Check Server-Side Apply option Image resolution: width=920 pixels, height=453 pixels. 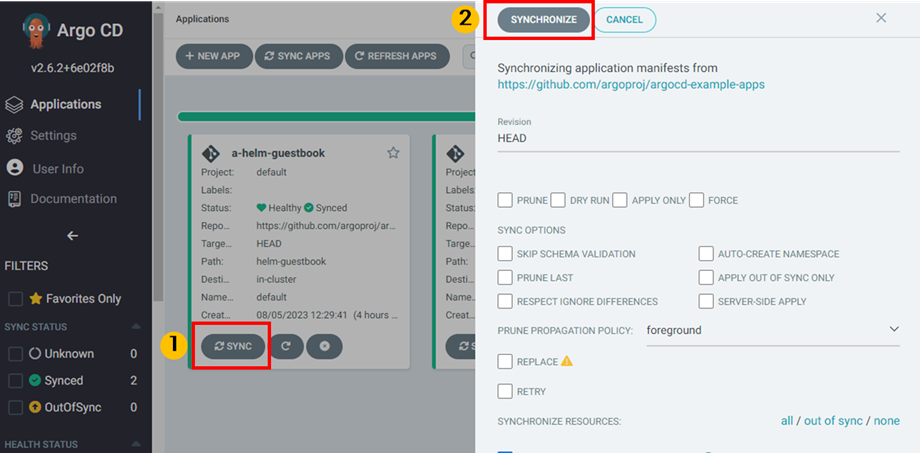706,301
